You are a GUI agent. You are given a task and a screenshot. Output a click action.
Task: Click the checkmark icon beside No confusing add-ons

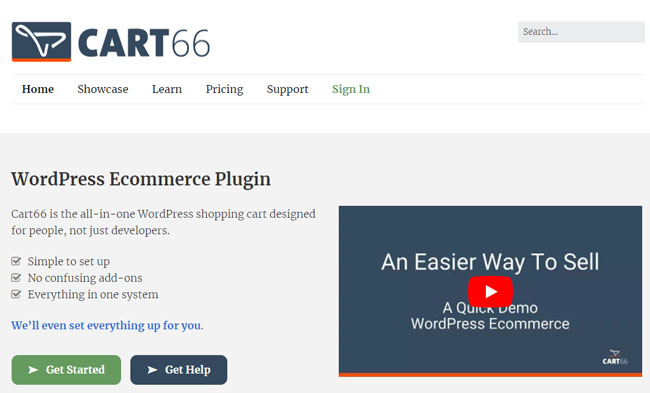pyautogui.click(x=16, y=278)
